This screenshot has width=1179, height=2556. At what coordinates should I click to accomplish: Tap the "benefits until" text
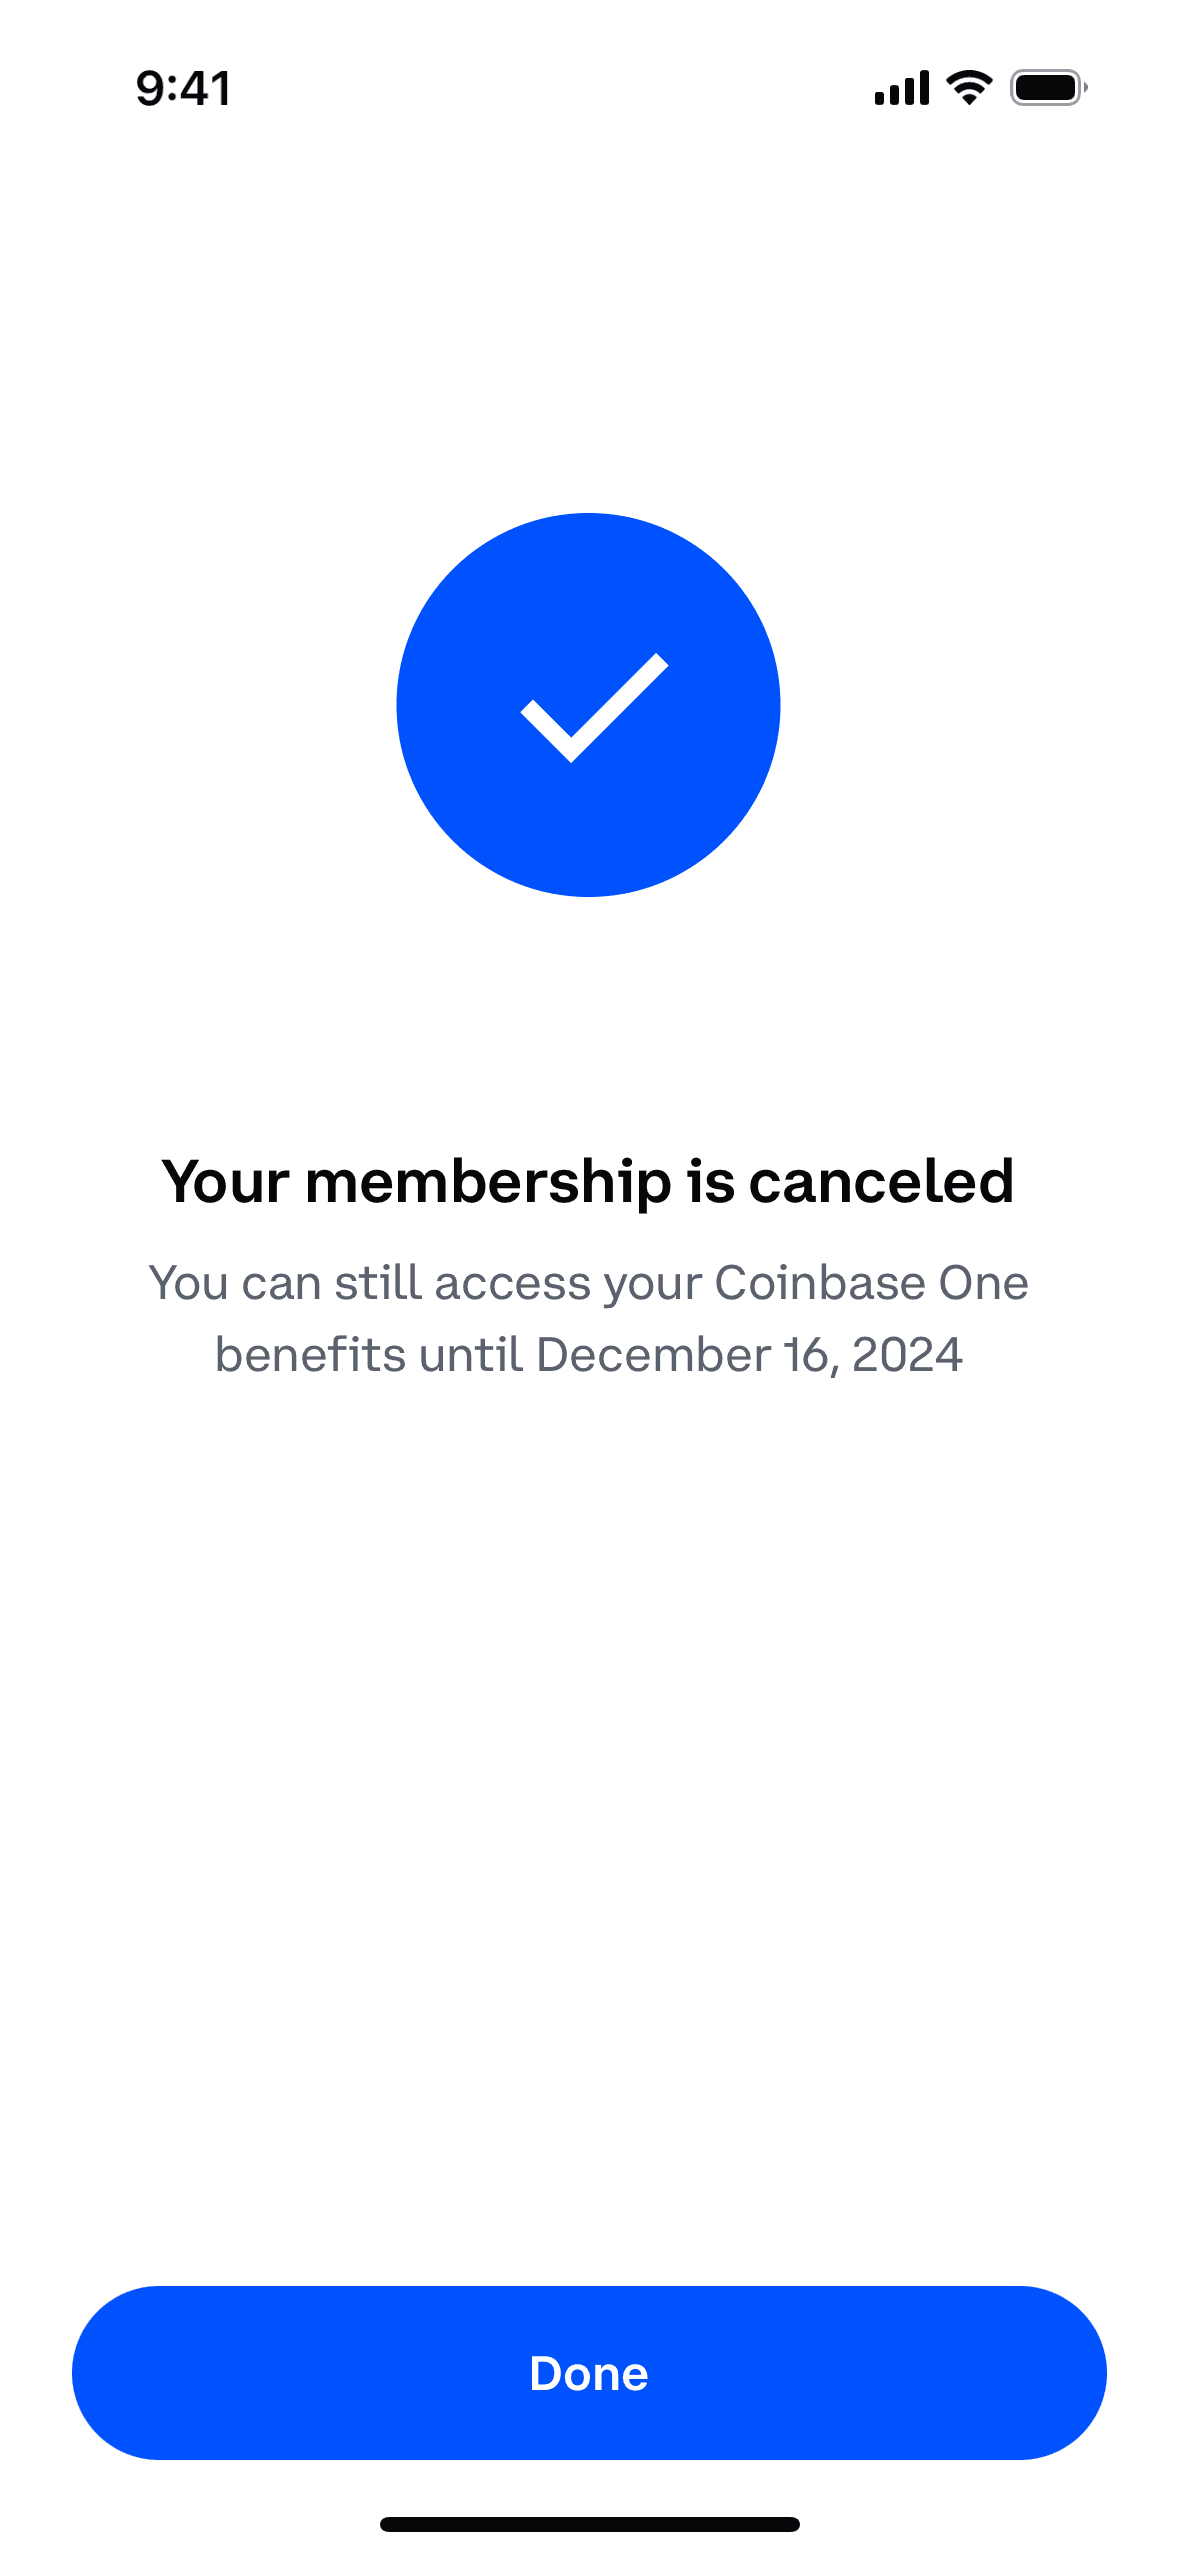369,1355
